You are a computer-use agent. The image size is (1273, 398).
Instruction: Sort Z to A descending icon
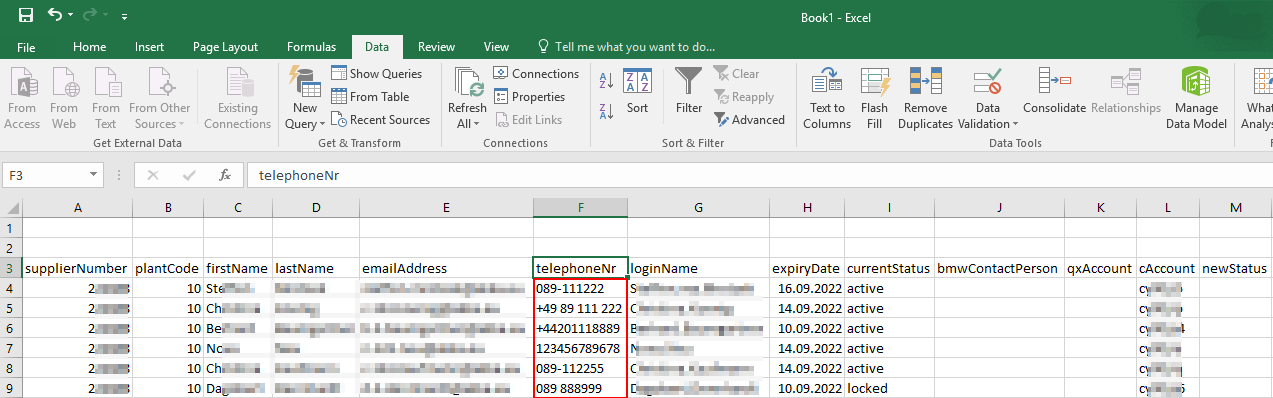(606, 111)
